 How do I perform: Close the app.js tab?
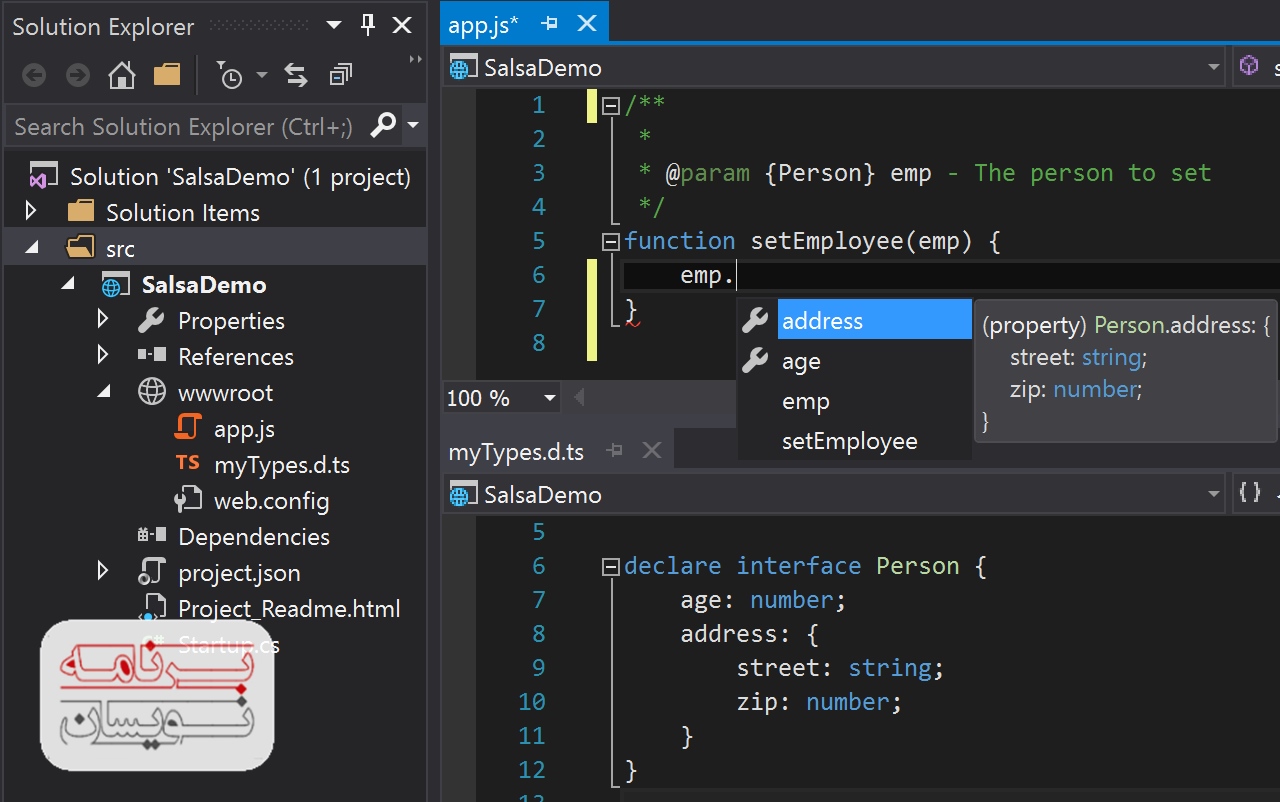(587, 23)
